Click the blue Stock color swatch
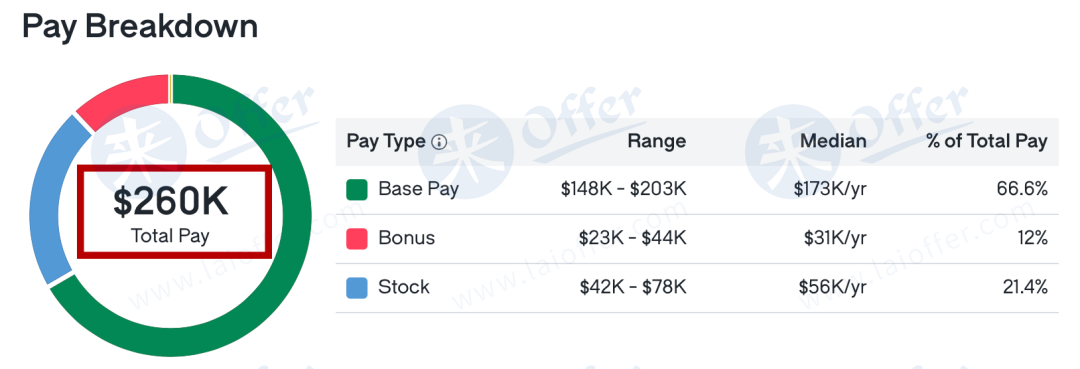The image size is (1080, 369). (357, 288)
